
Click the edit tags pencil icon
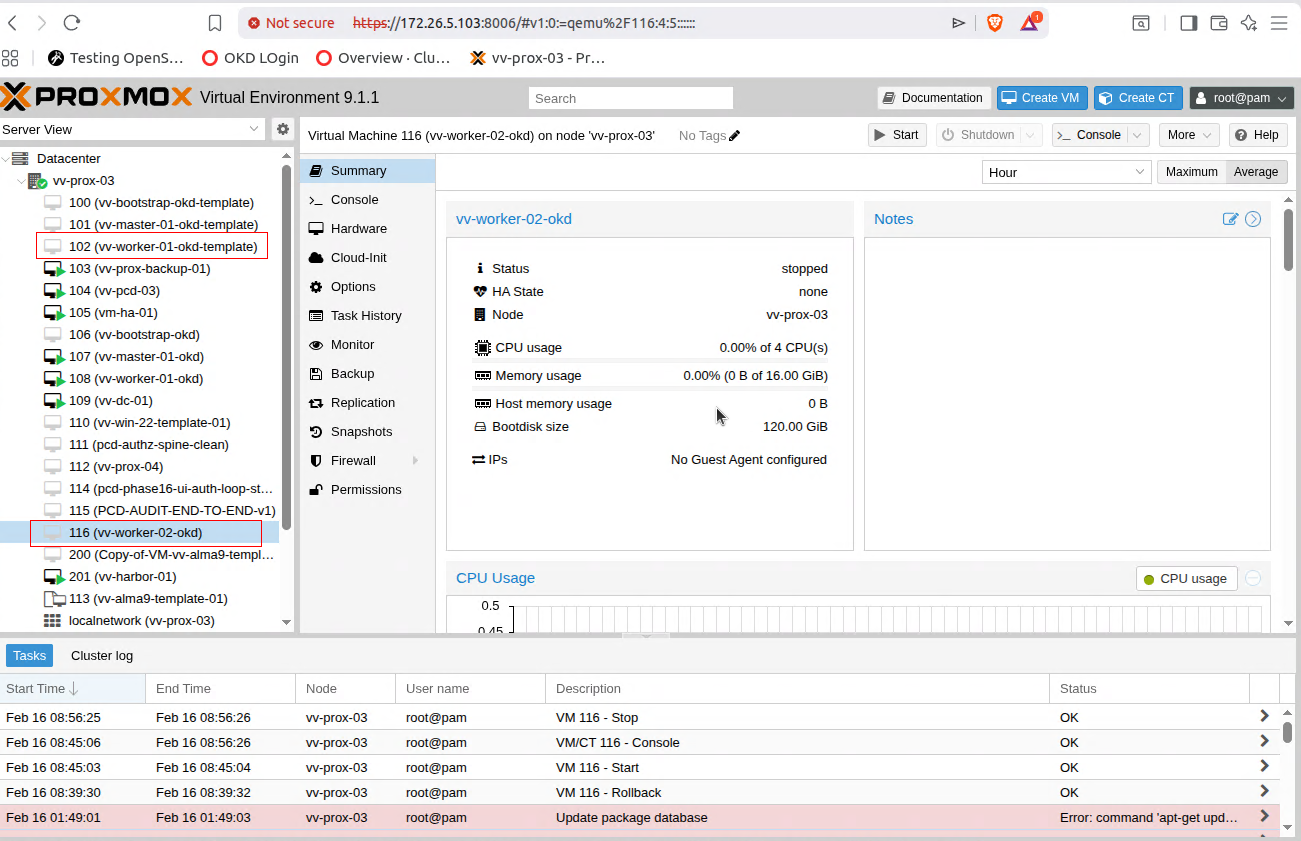[735, 136]
